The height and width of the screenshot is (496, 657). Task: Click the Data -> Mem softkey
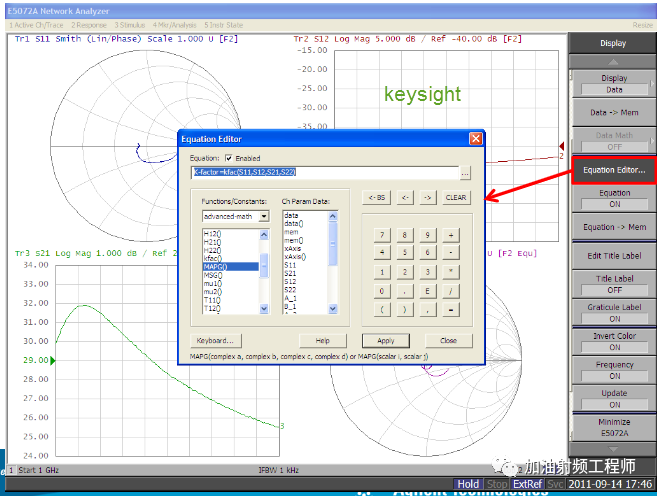(614, 112)
